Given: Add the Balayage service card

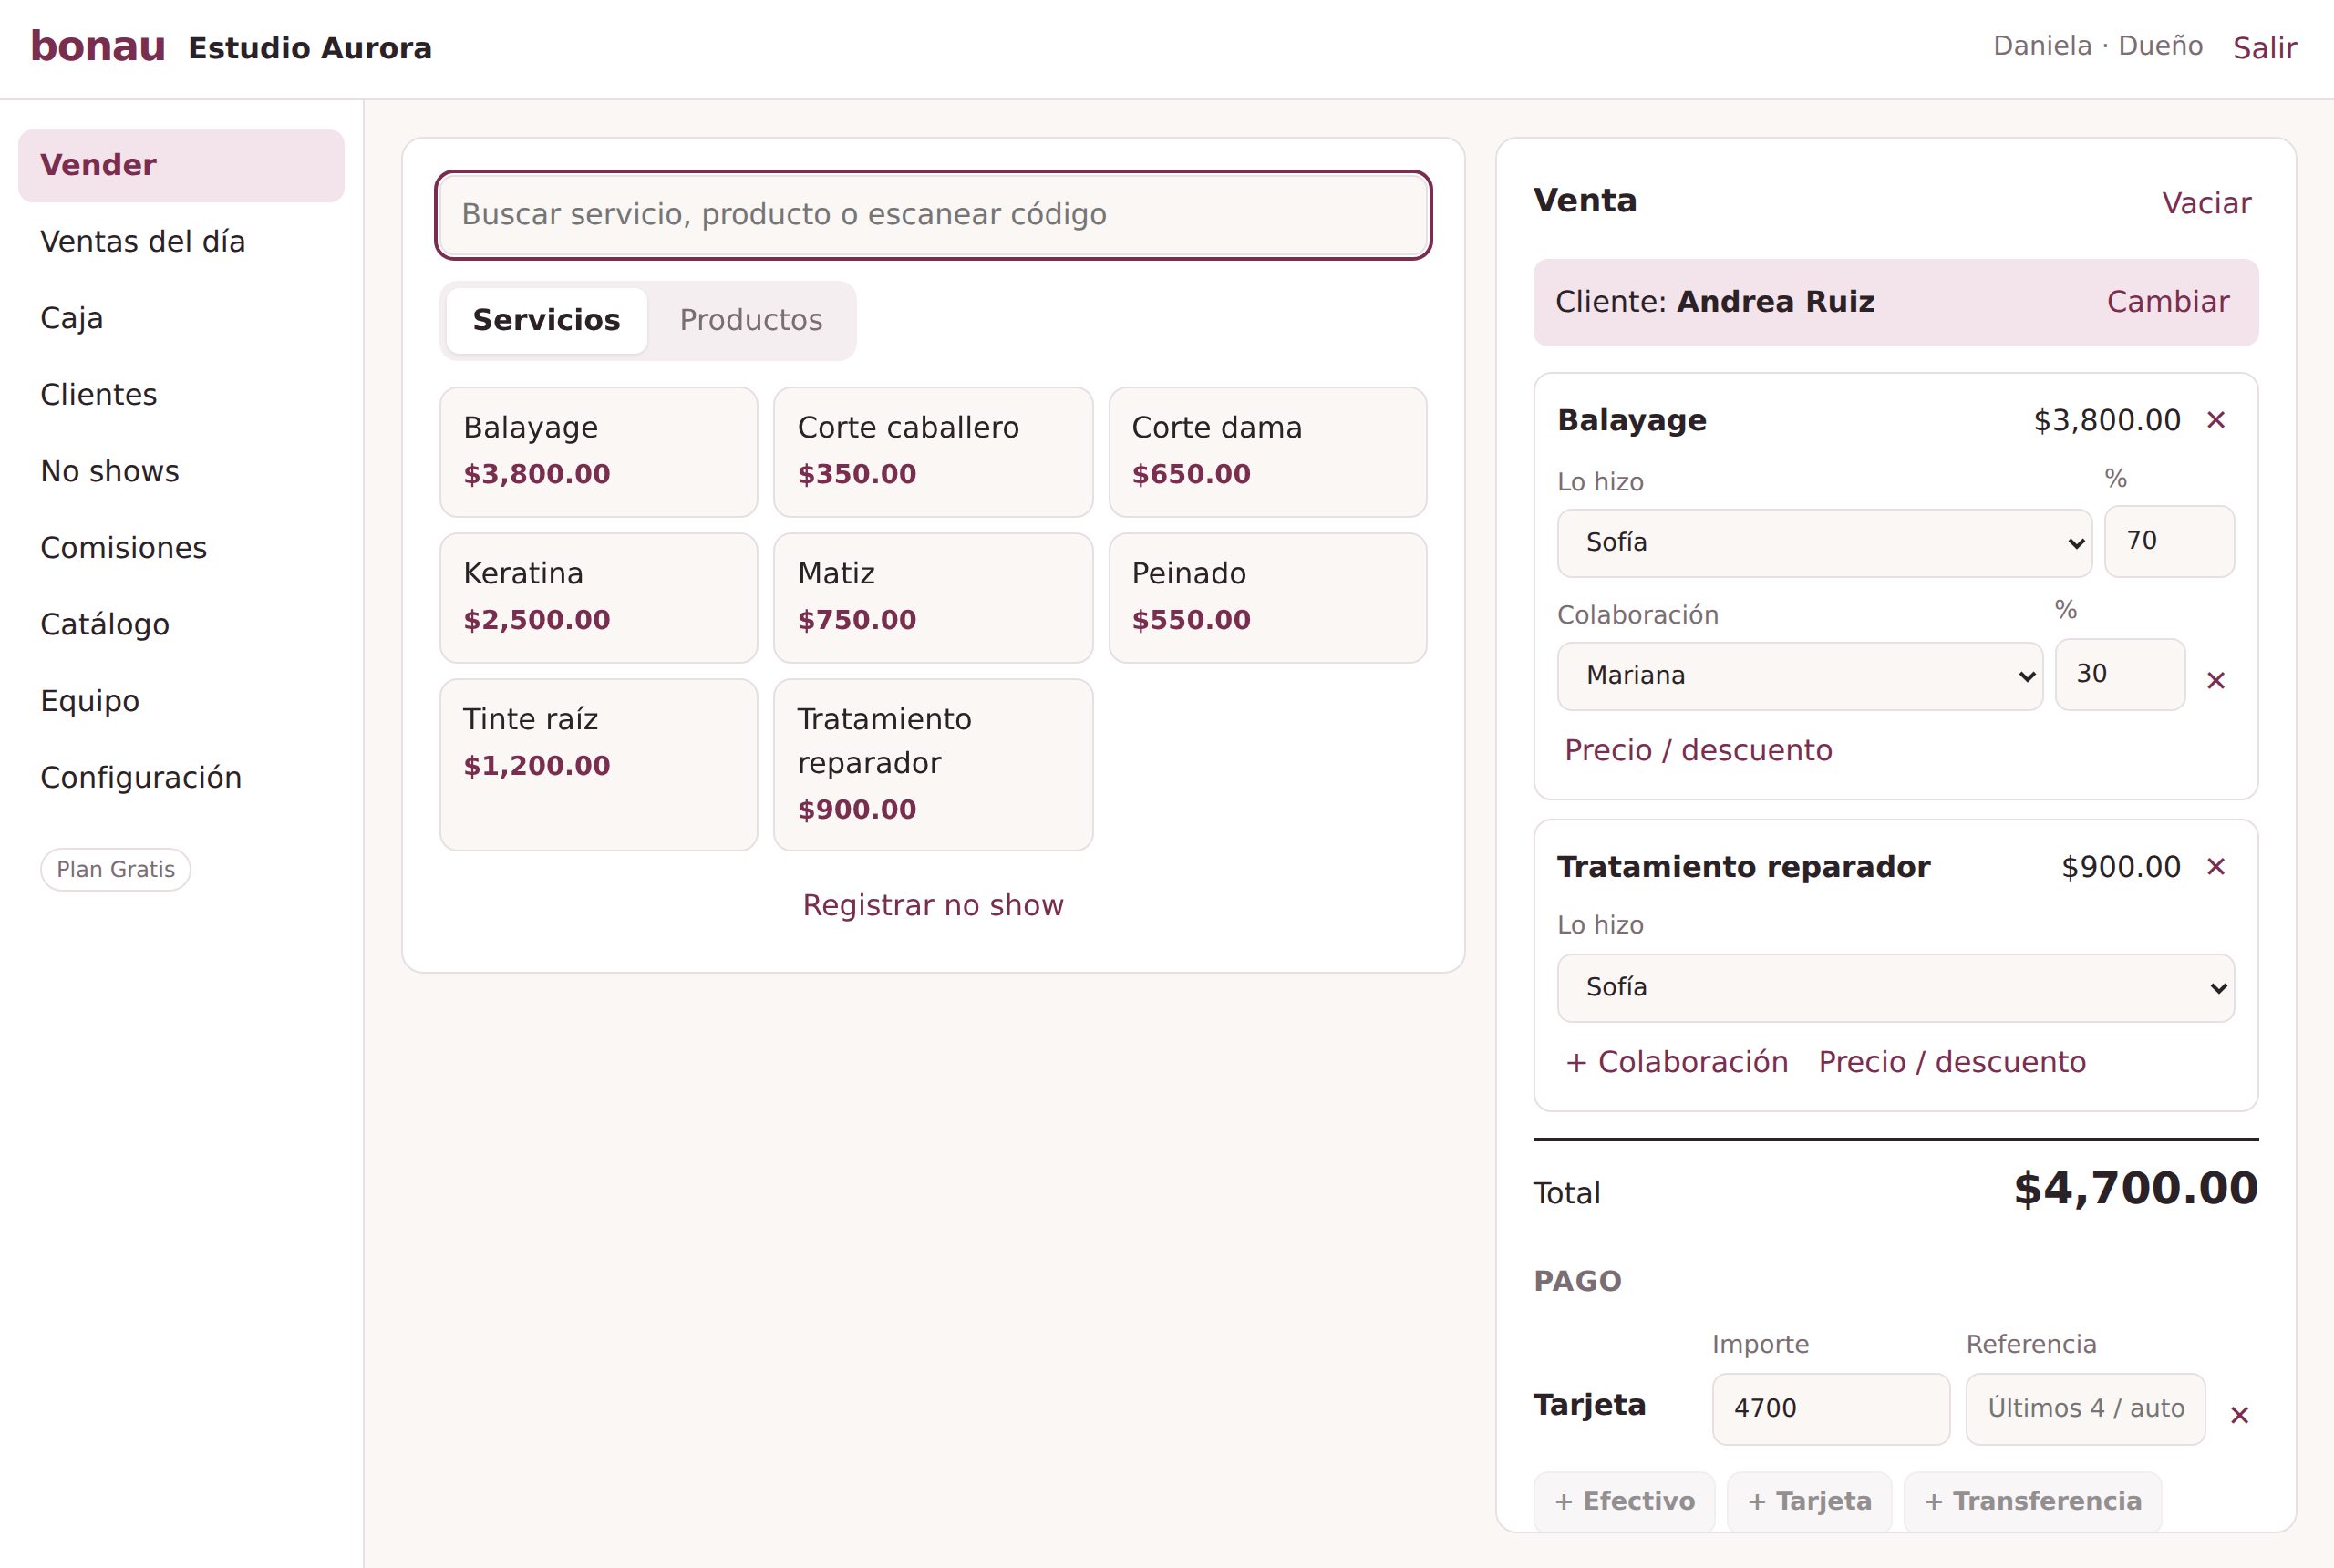Looking at the screenshot, I should tap(599, 452).
